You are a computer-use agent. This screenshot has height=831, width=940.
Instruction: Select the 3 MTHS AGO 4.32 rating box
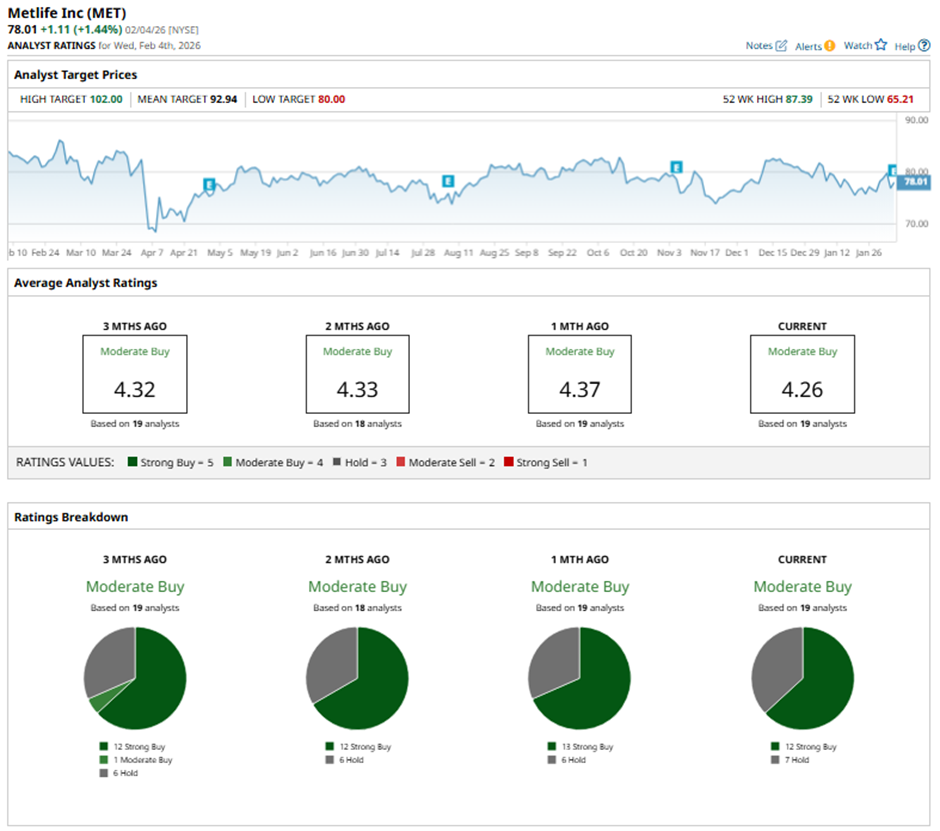[135, 374]
